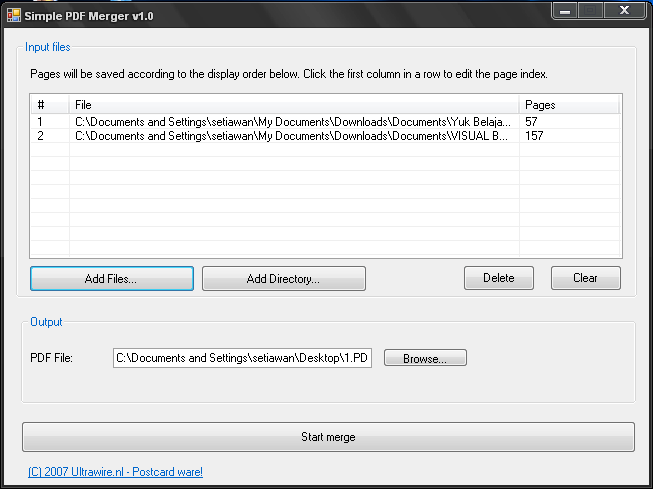Click the # column header
The image size is (653, 489).
coord(50,105)
